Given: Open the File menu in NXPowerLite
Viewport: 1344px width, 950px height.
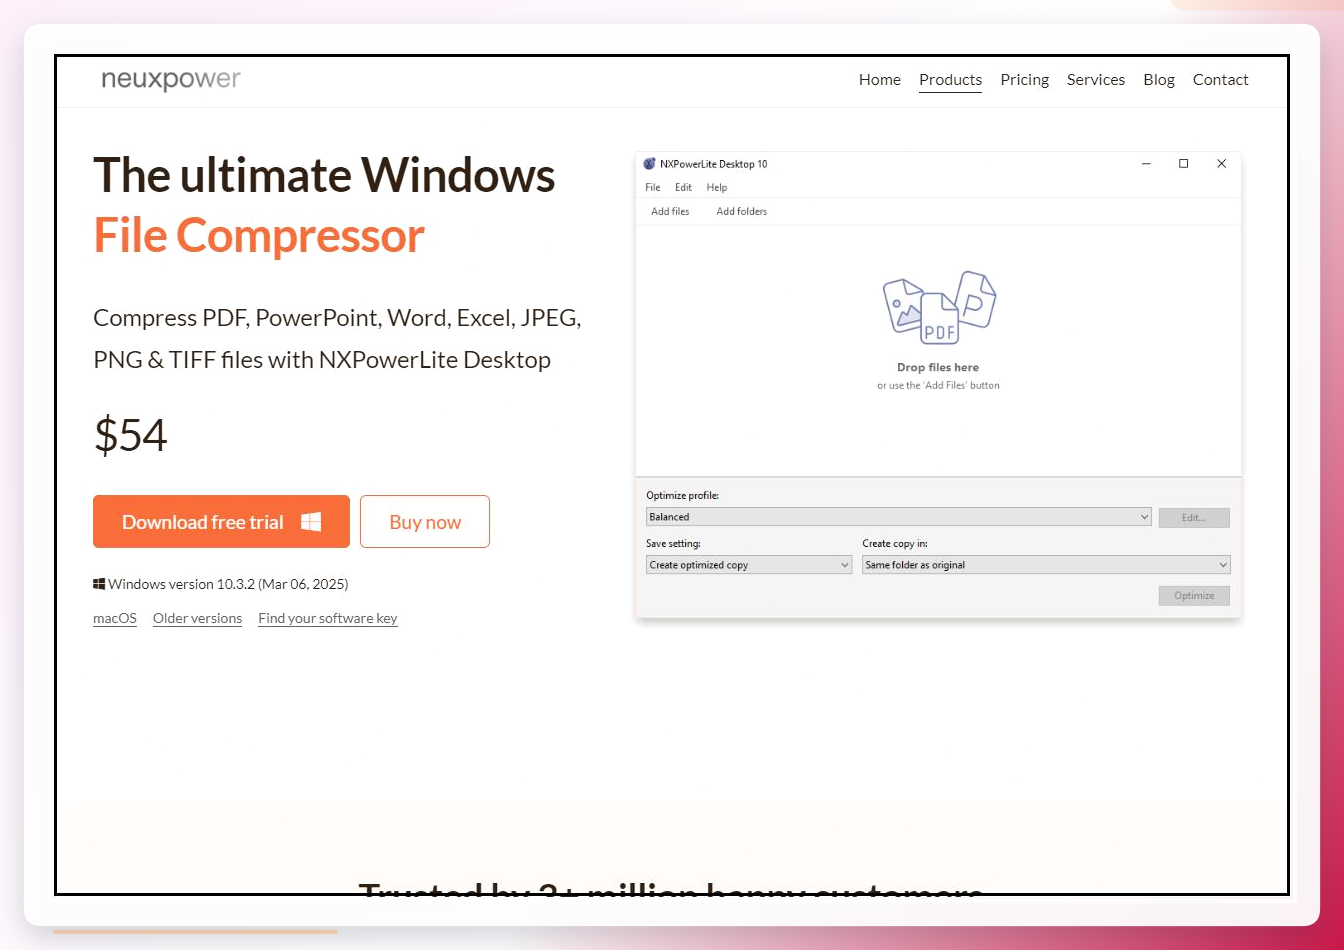Looking at the screenshot, I should pos(653,188).
